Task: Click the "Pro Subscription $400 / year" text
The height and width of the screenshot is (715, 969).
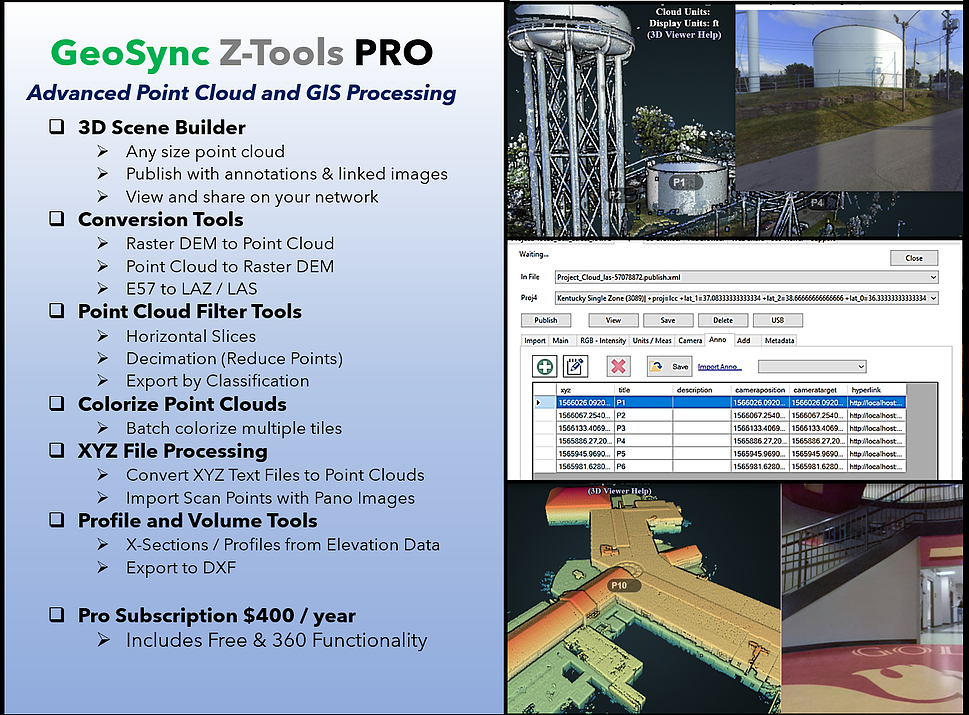Action: coord(217,616)
